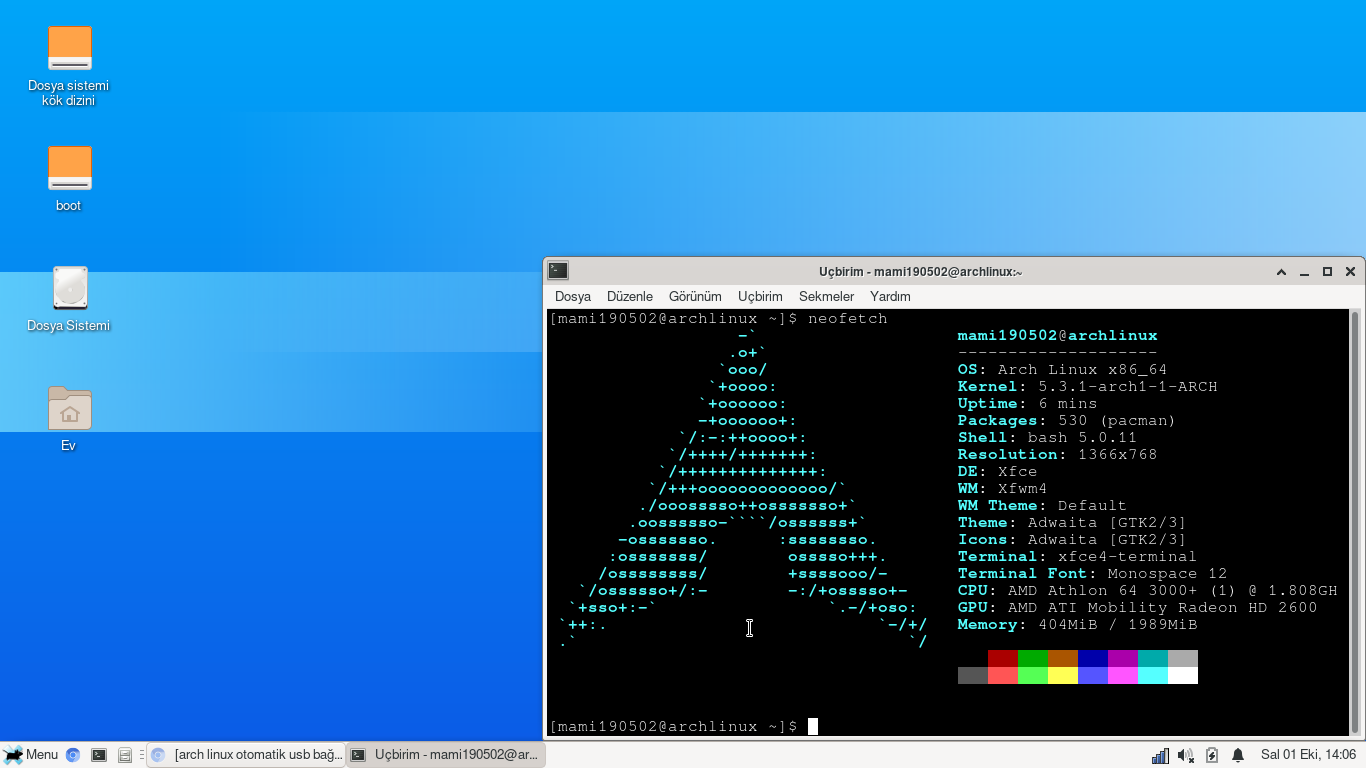
Task: Open the Uçbirim menu in the menu bar
Action: [x=760, y=296]
